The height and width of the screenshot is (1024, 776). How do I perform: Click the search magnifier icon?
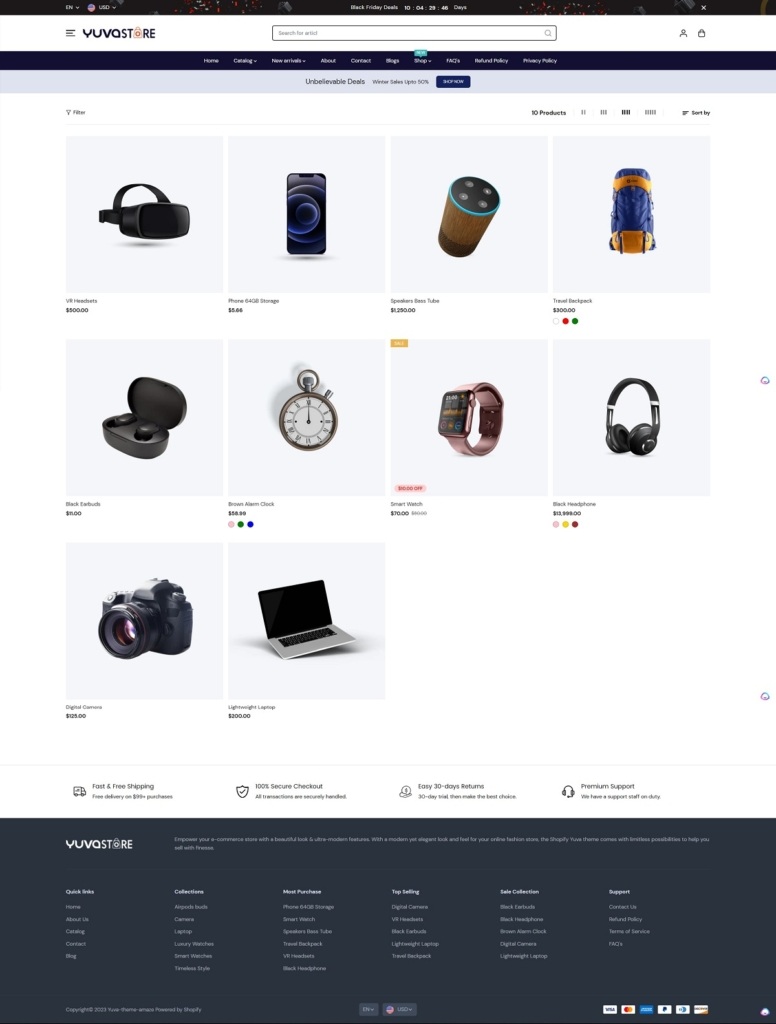point(547,33)
